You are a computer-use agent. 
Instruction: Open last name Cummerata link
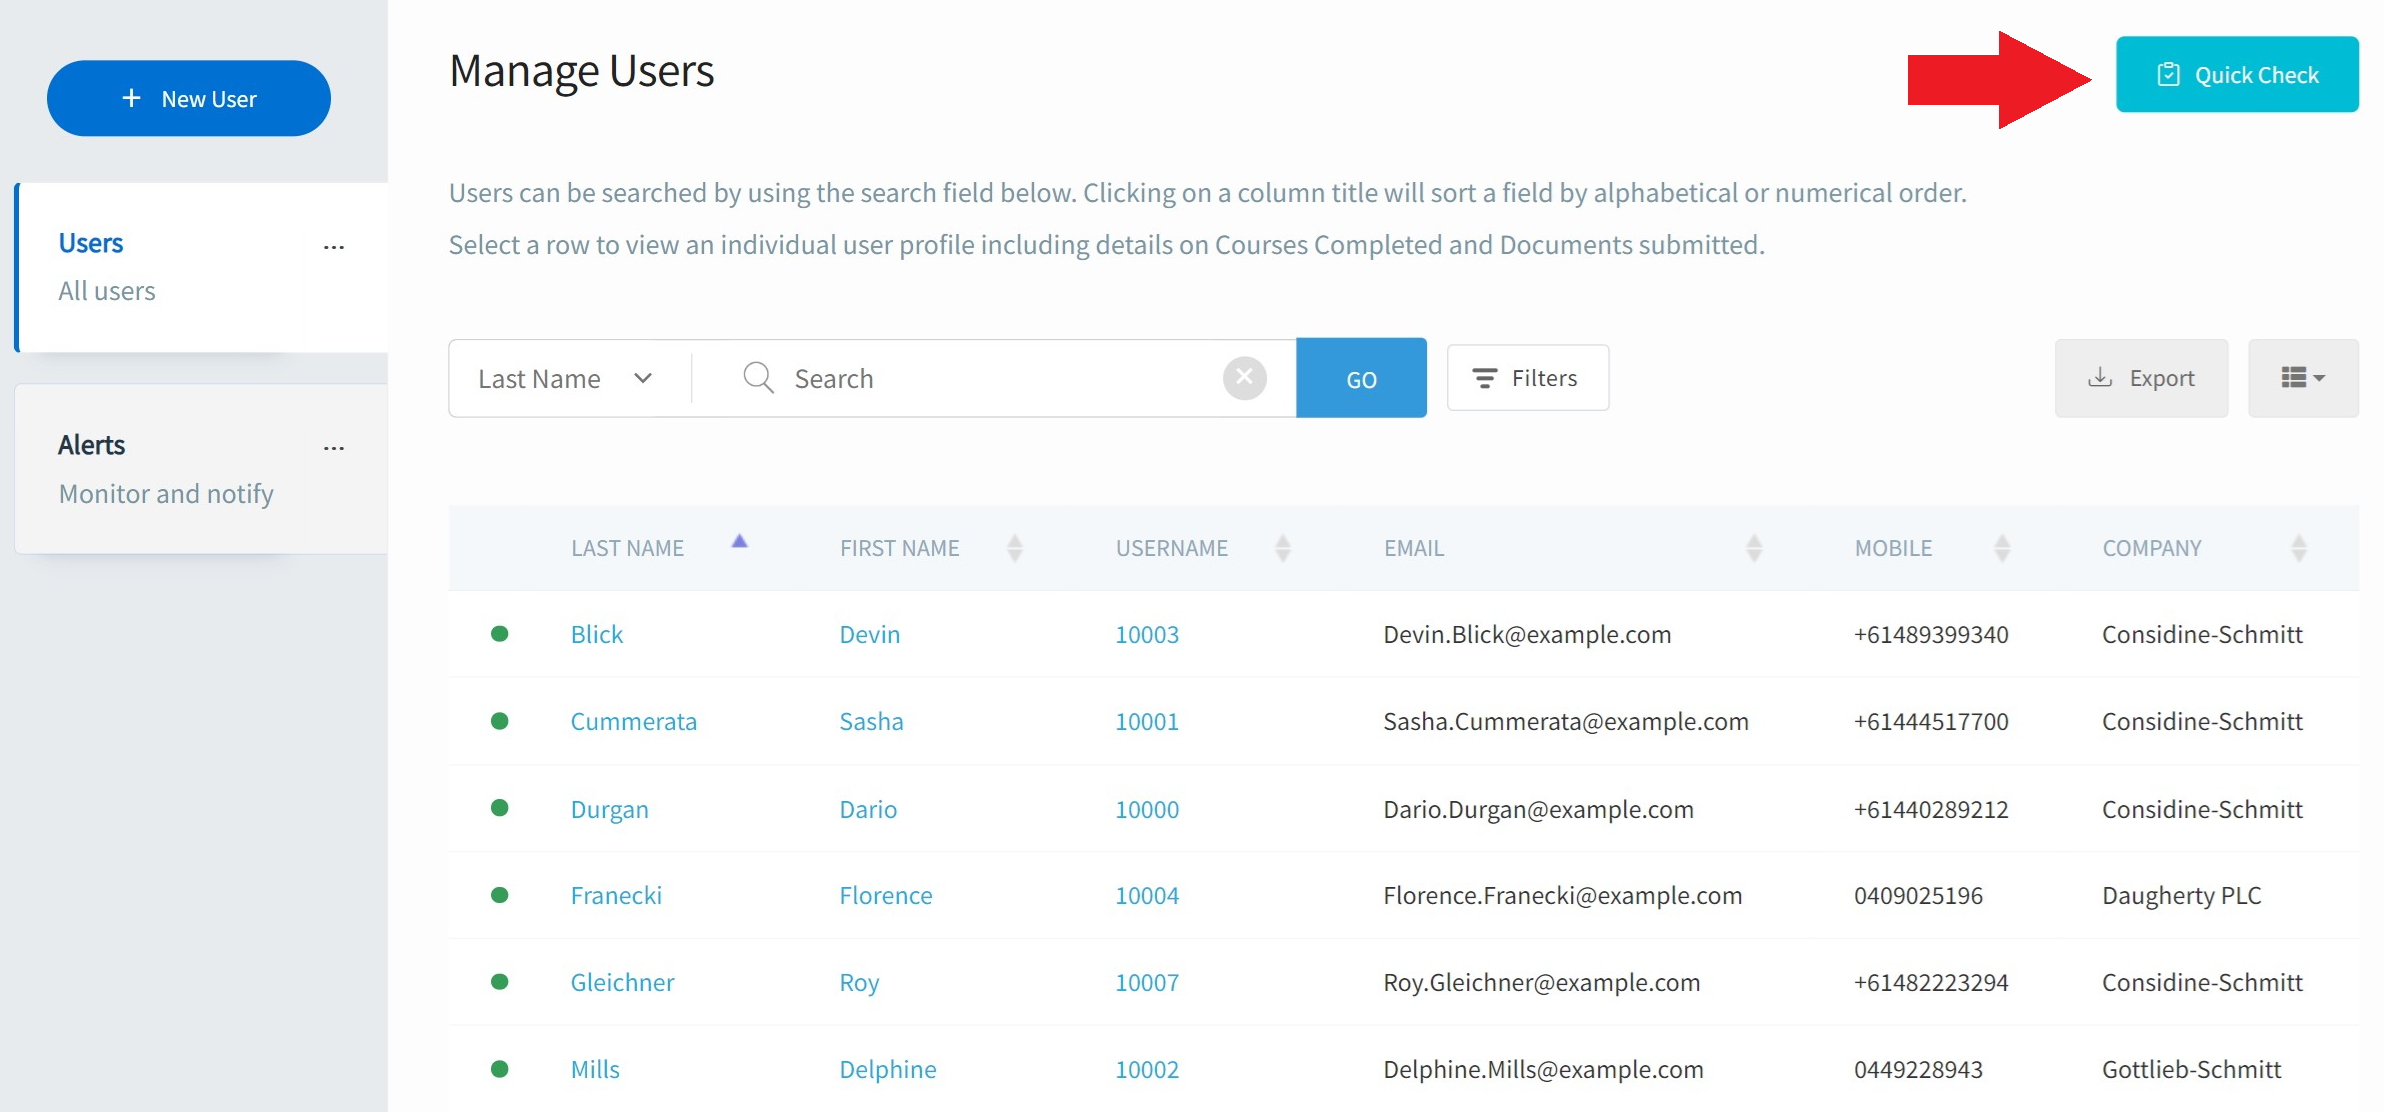[x=634, y=722]
